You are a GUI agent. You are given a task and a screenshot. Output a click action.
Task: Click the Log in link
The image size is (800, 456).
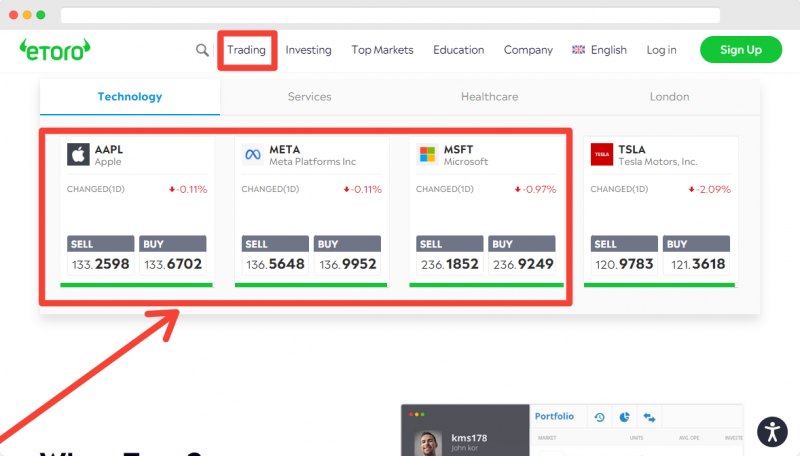pos(661,50)
